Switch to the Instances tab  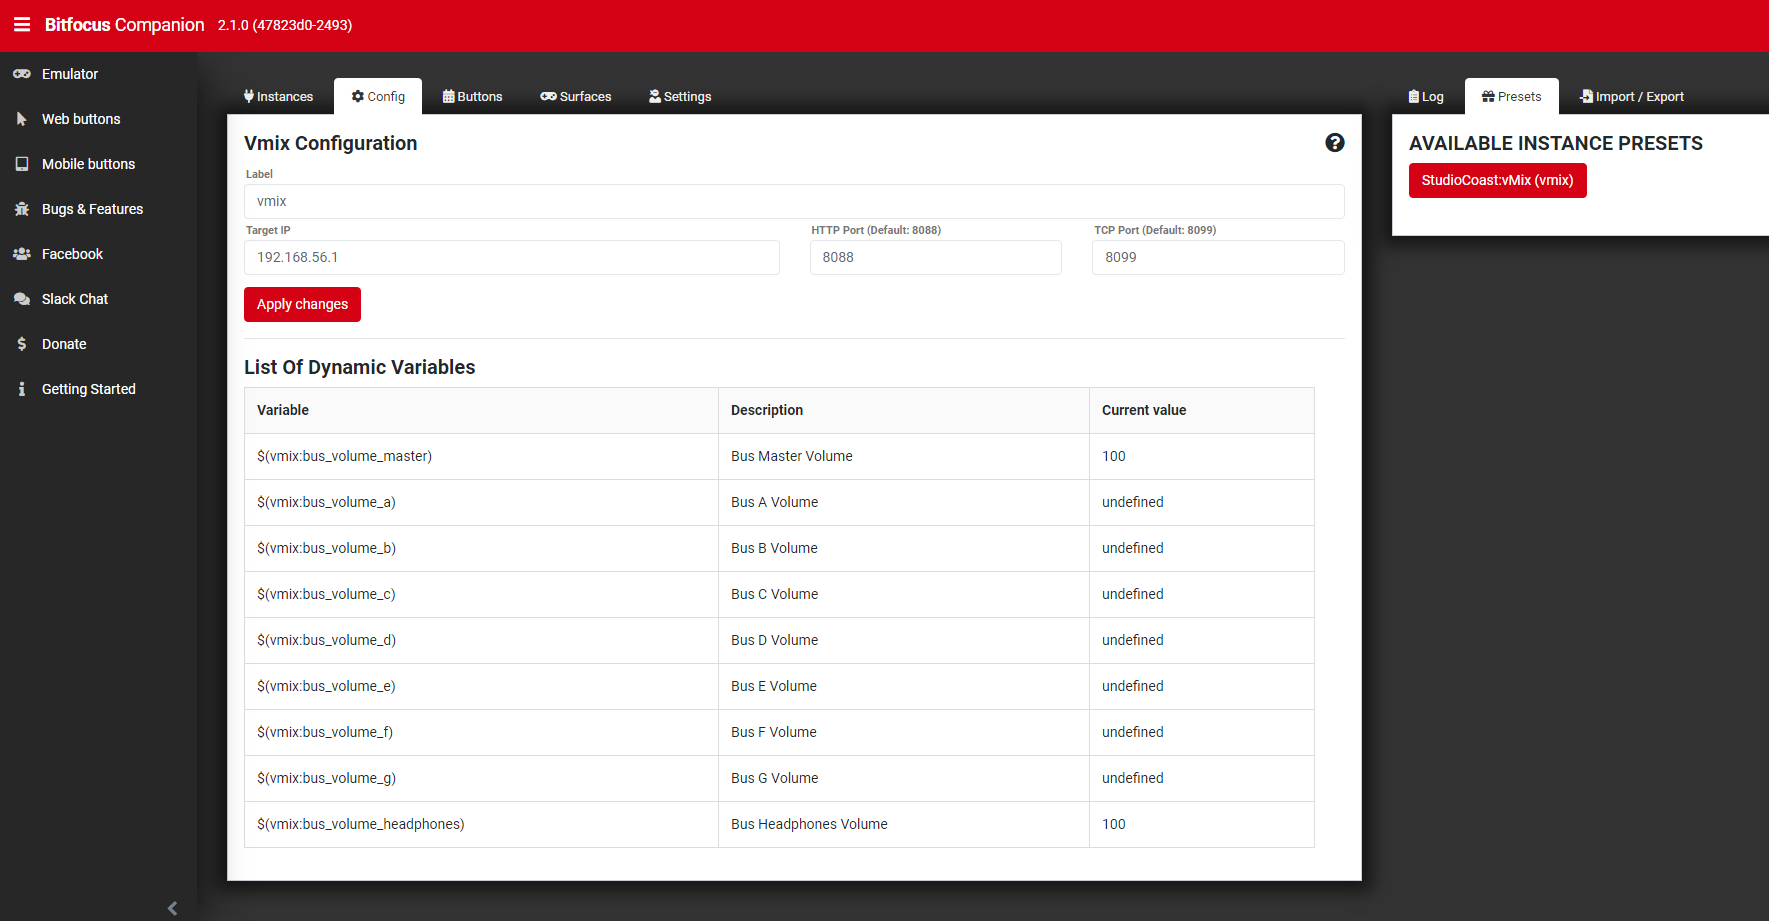(278, 97)
